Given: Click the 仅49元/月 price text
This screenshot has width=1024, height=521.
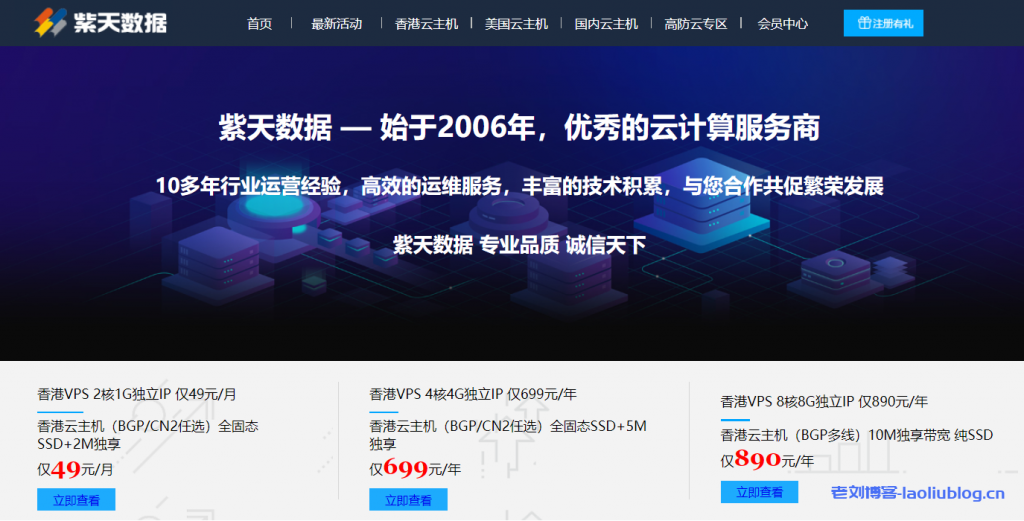Looking at the screenshot, I should click(75, 469).
